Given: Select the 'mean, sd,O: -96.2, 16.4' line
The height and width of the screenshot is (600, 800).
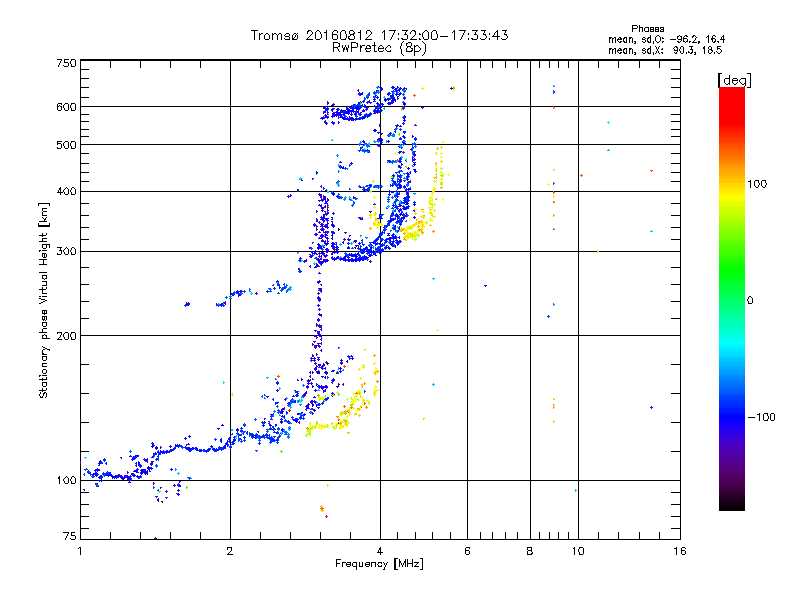Looking at the screenshot, I should (666, 39).
